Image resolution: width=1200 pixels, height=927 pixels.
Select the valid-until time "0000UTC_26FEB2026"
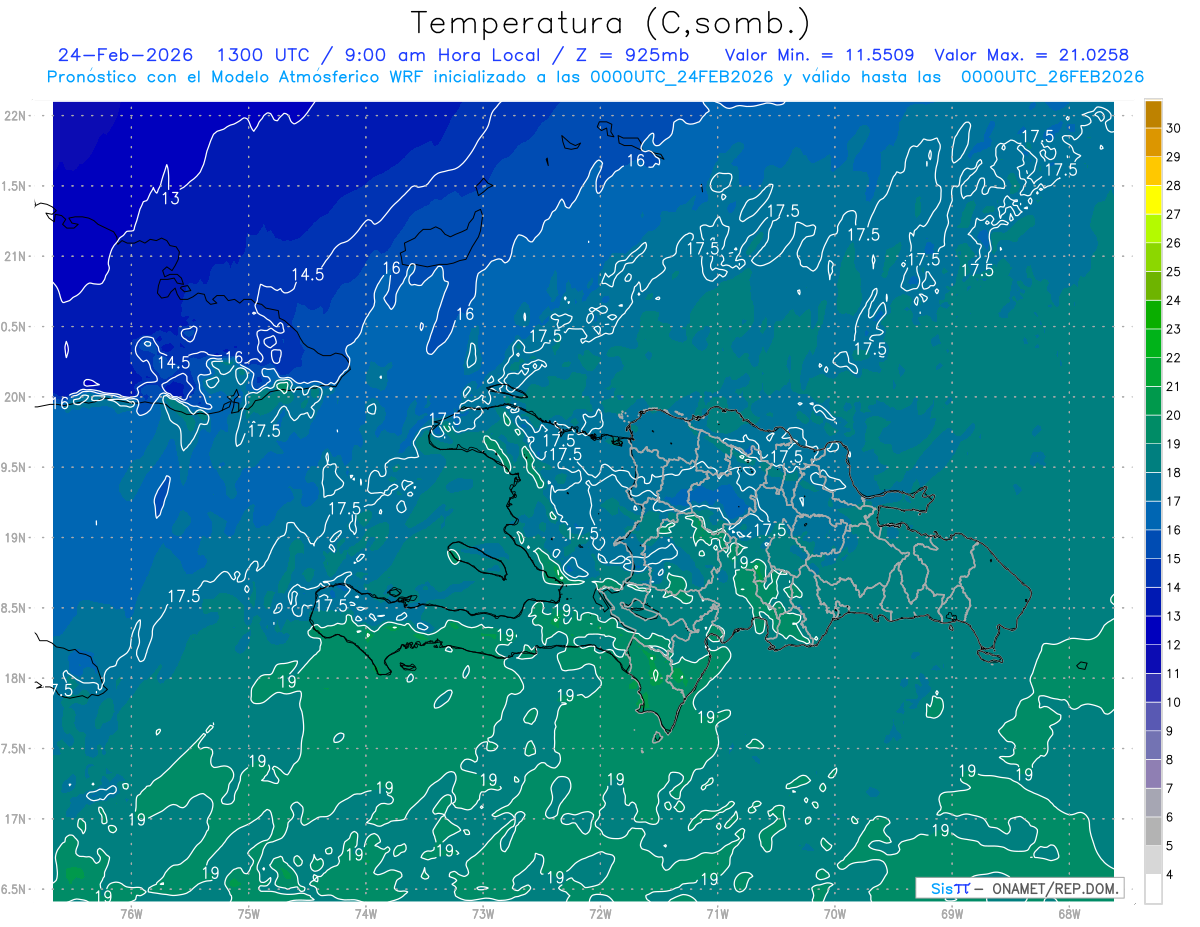[x=1052, y=77]
